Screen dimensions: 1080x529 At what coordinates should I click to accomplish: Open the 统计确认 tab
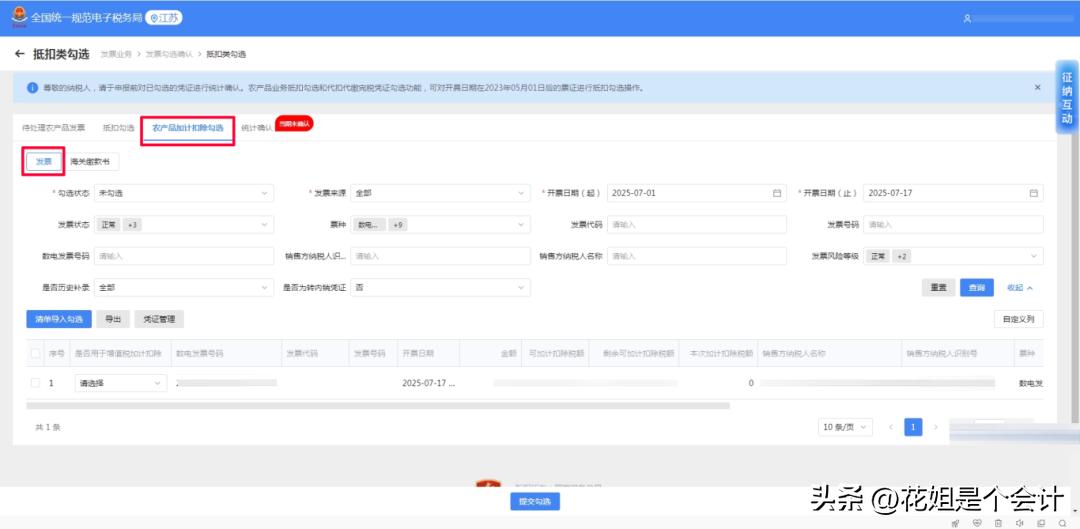pos(257,128)
